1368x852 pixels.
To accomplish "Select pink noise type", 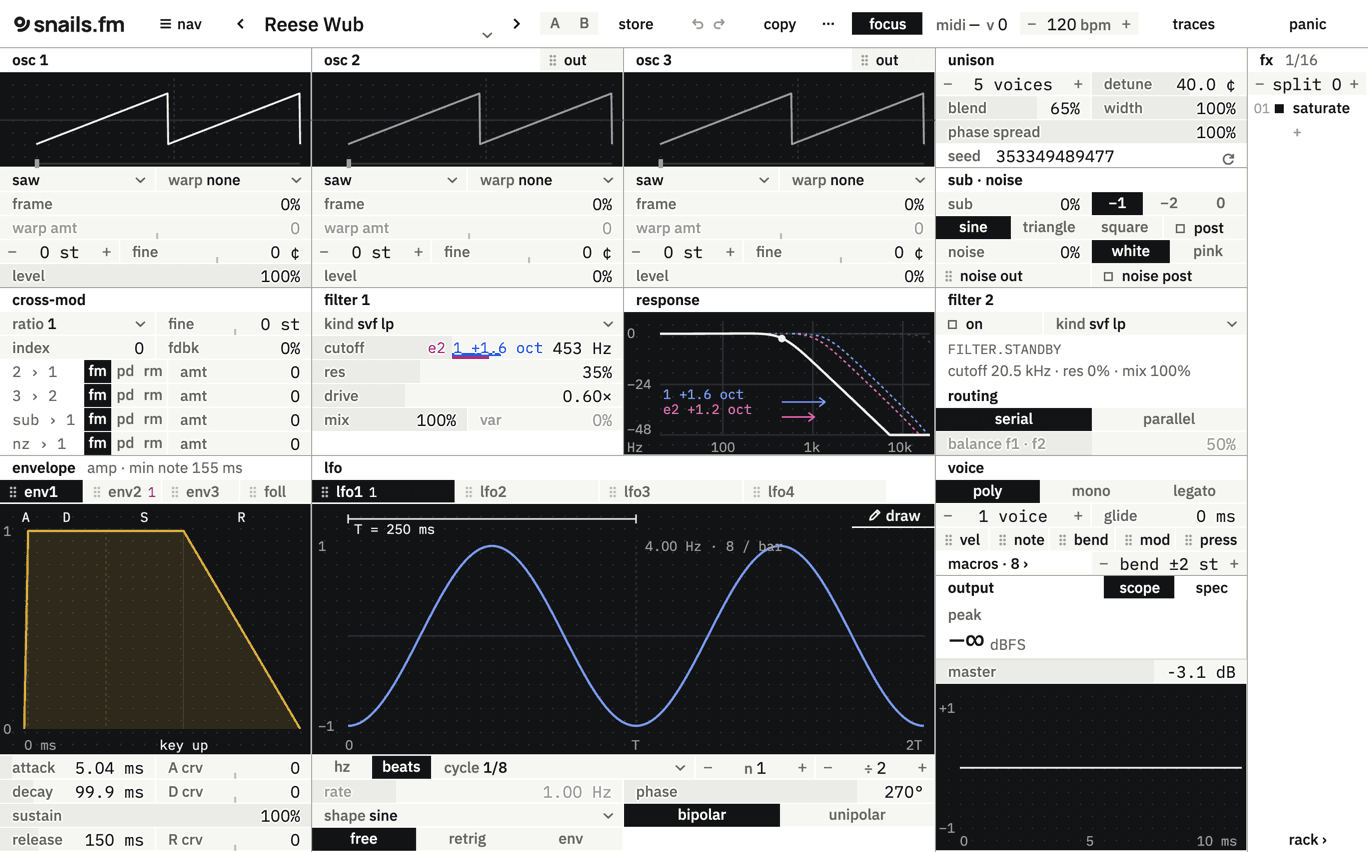I will click(1207, 252).
